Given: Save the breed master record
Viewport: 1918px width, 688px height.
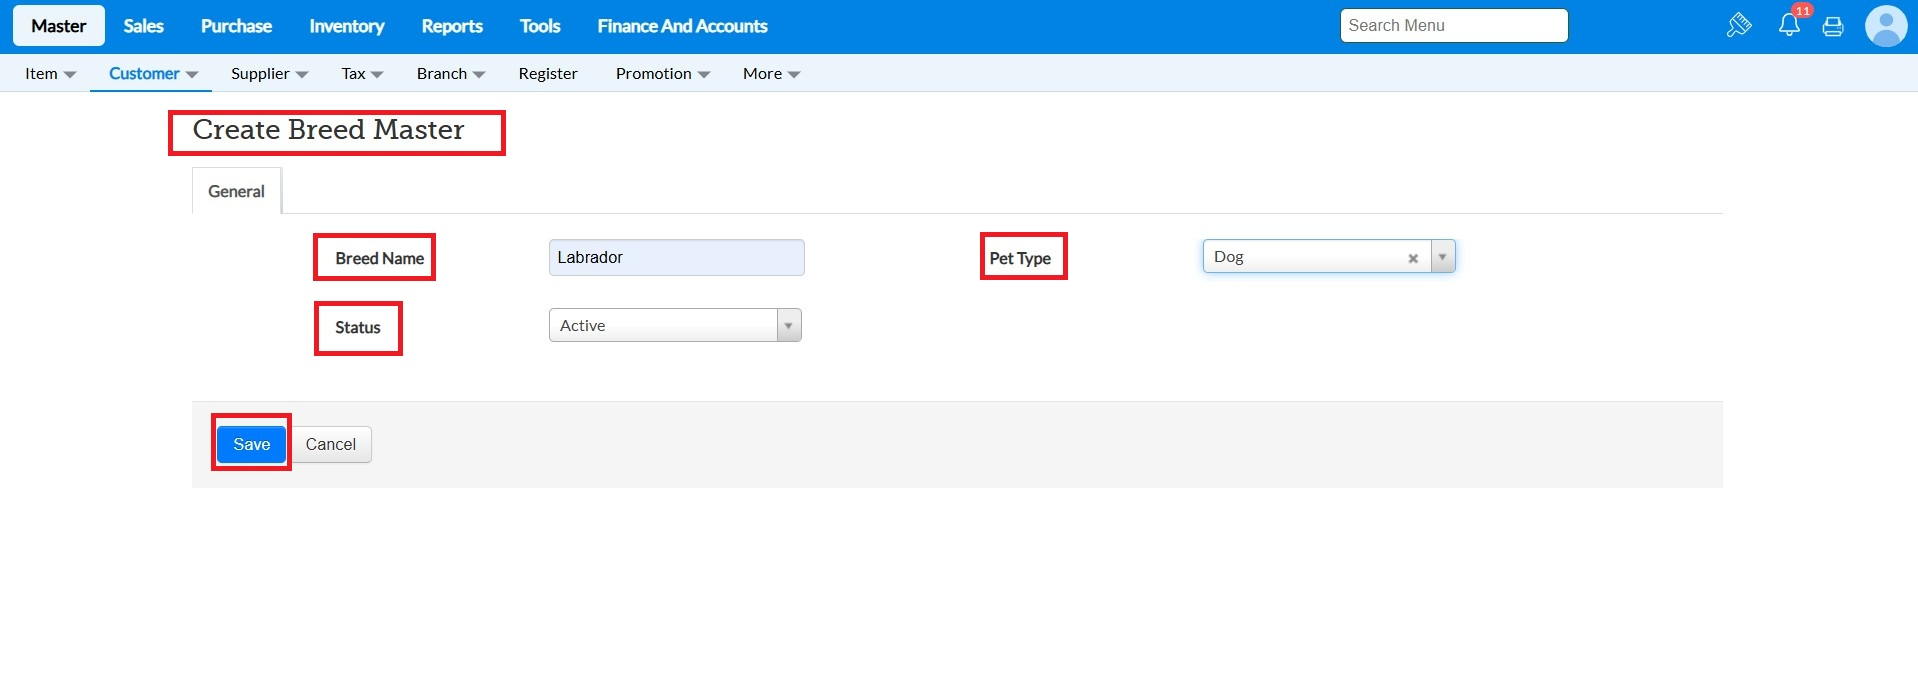Looking at the screenshot, I should 252,444.
